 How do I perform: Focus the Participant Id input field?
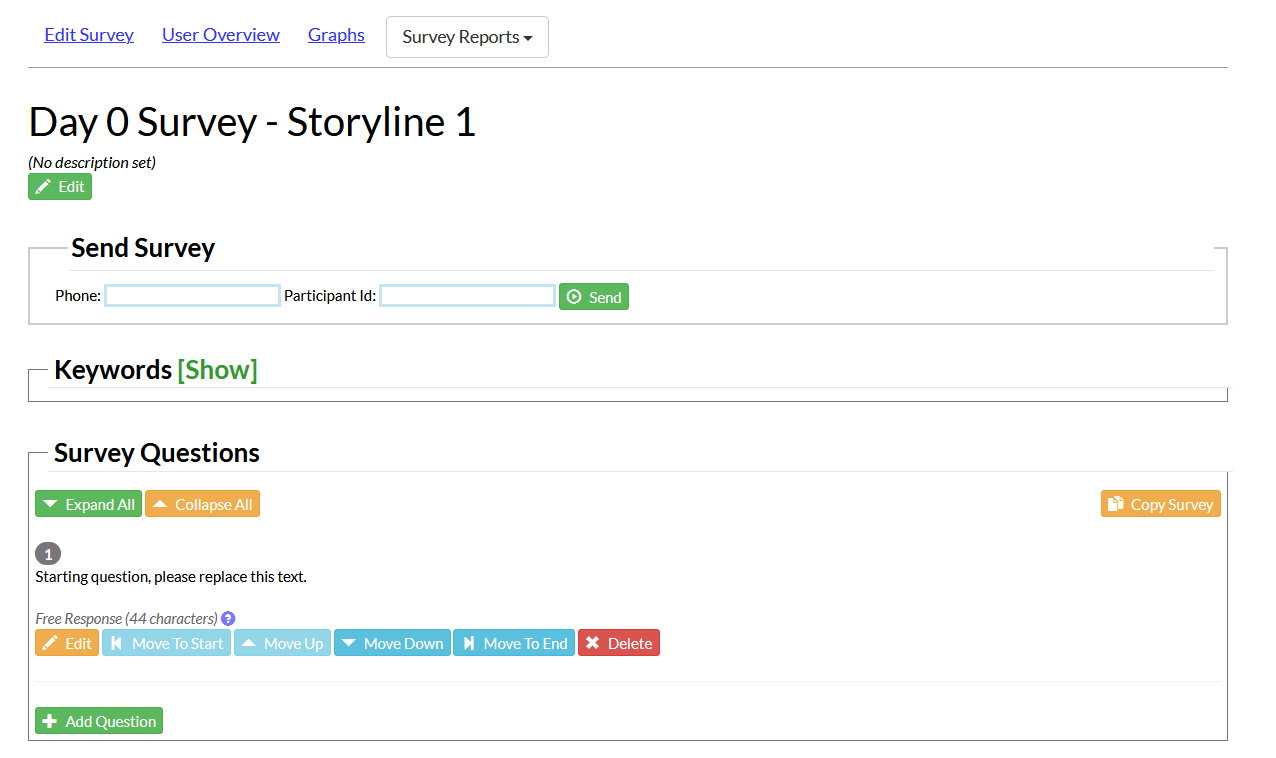click(467, 296)
